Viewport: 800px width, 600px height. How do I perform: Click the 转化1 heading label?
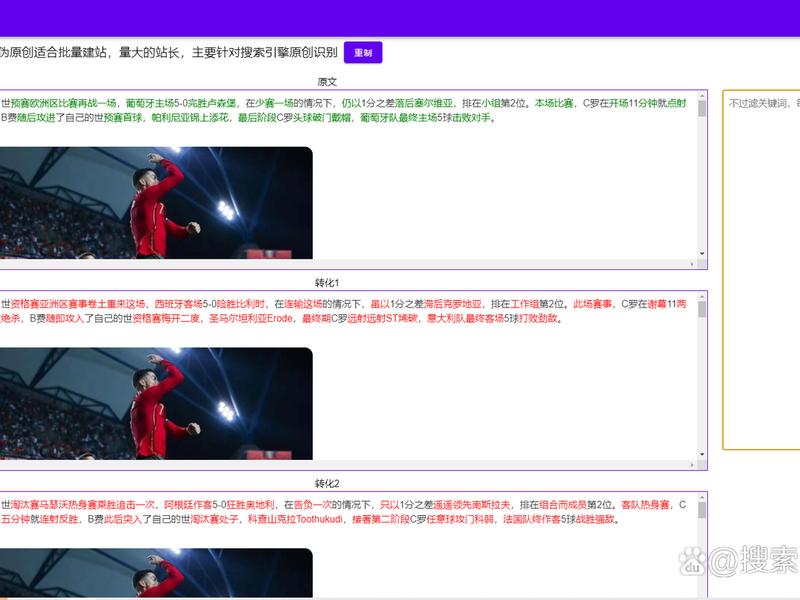327,283
